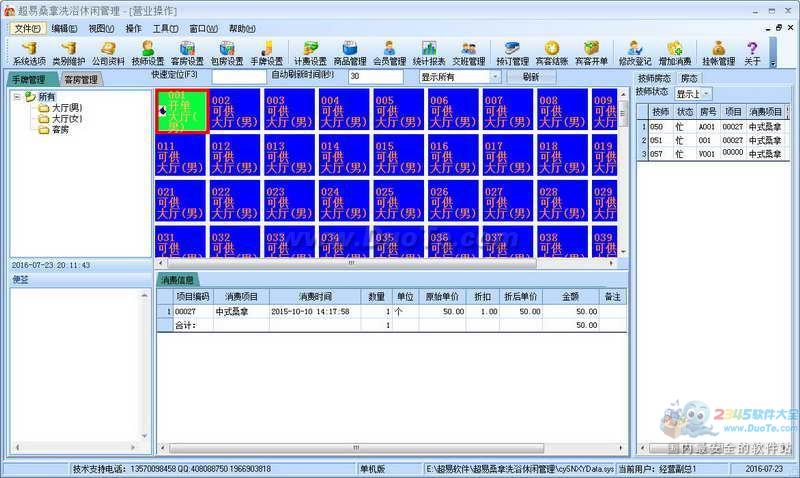Select card 005
800x478 pixels.
(x=398, y=109)
